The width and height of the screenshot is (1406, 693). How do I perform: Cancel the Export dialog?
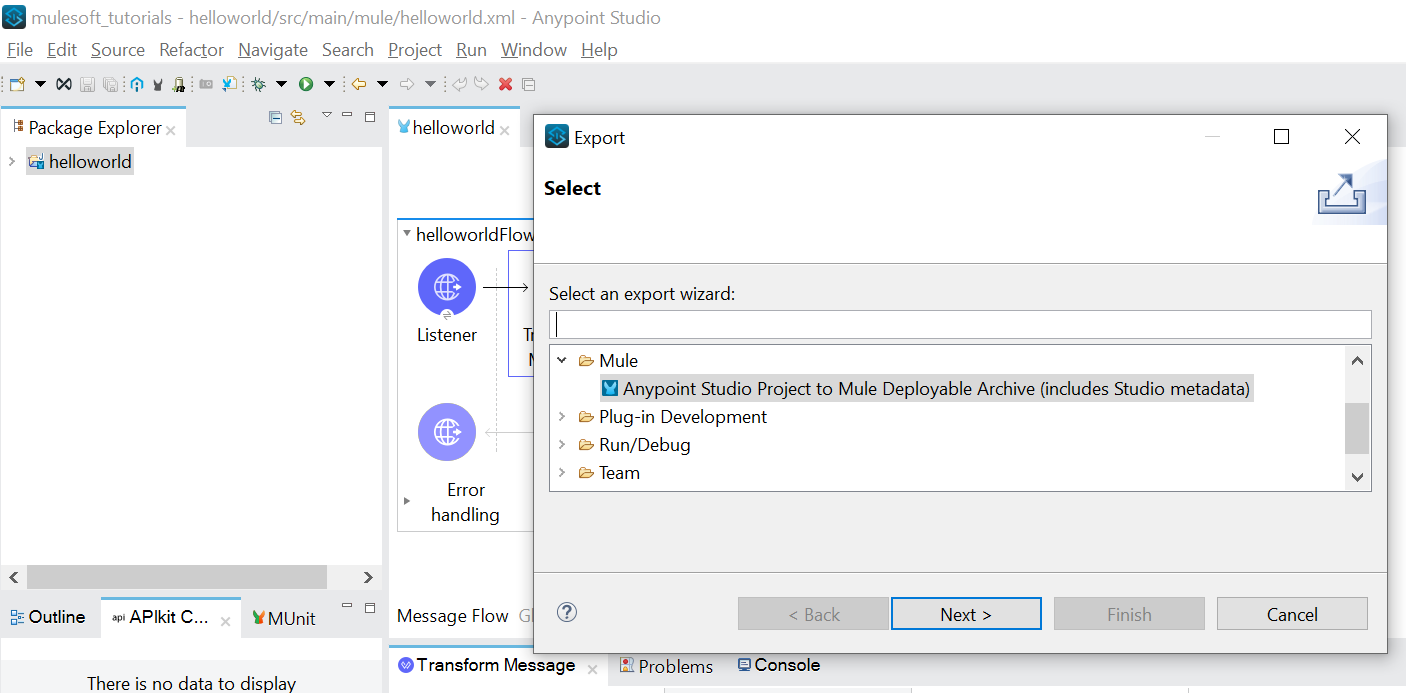click(1292, 613)
